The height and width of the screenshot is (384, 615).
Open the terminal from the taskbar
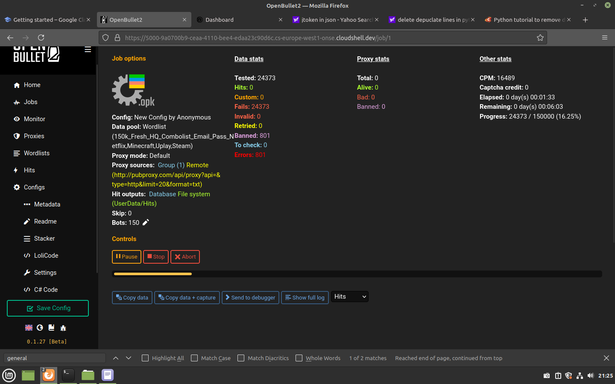coord(69,375)
